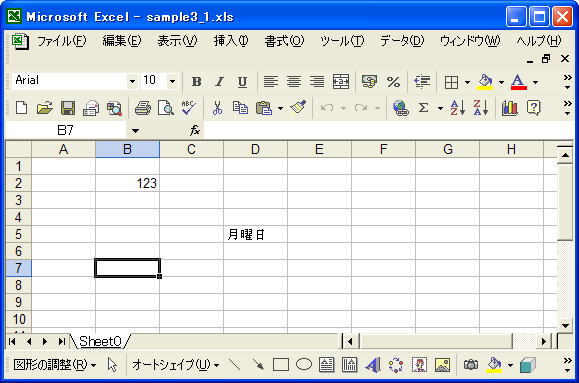Viewport: 579px width, 383px height.
Task: Select the Line drawing tool
Action: 234,365
